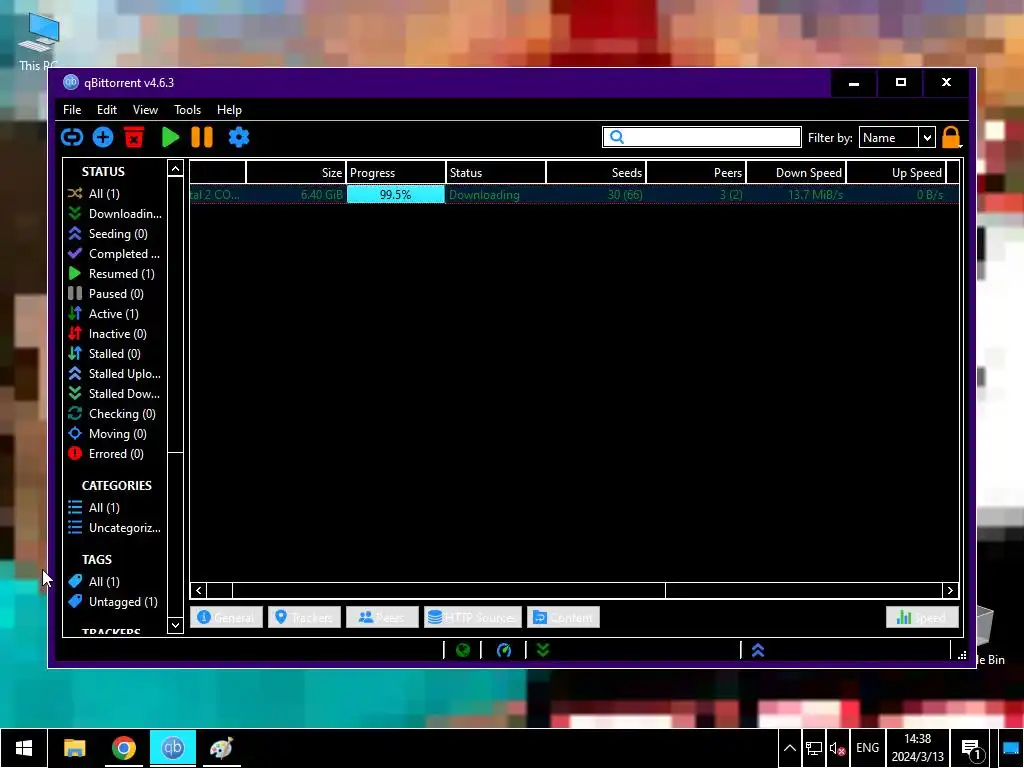The height and width of the screenshot is (768, 1024).
Task: Click the green download speed status icon
Action: pyautogui.click(x=543, y=650)
